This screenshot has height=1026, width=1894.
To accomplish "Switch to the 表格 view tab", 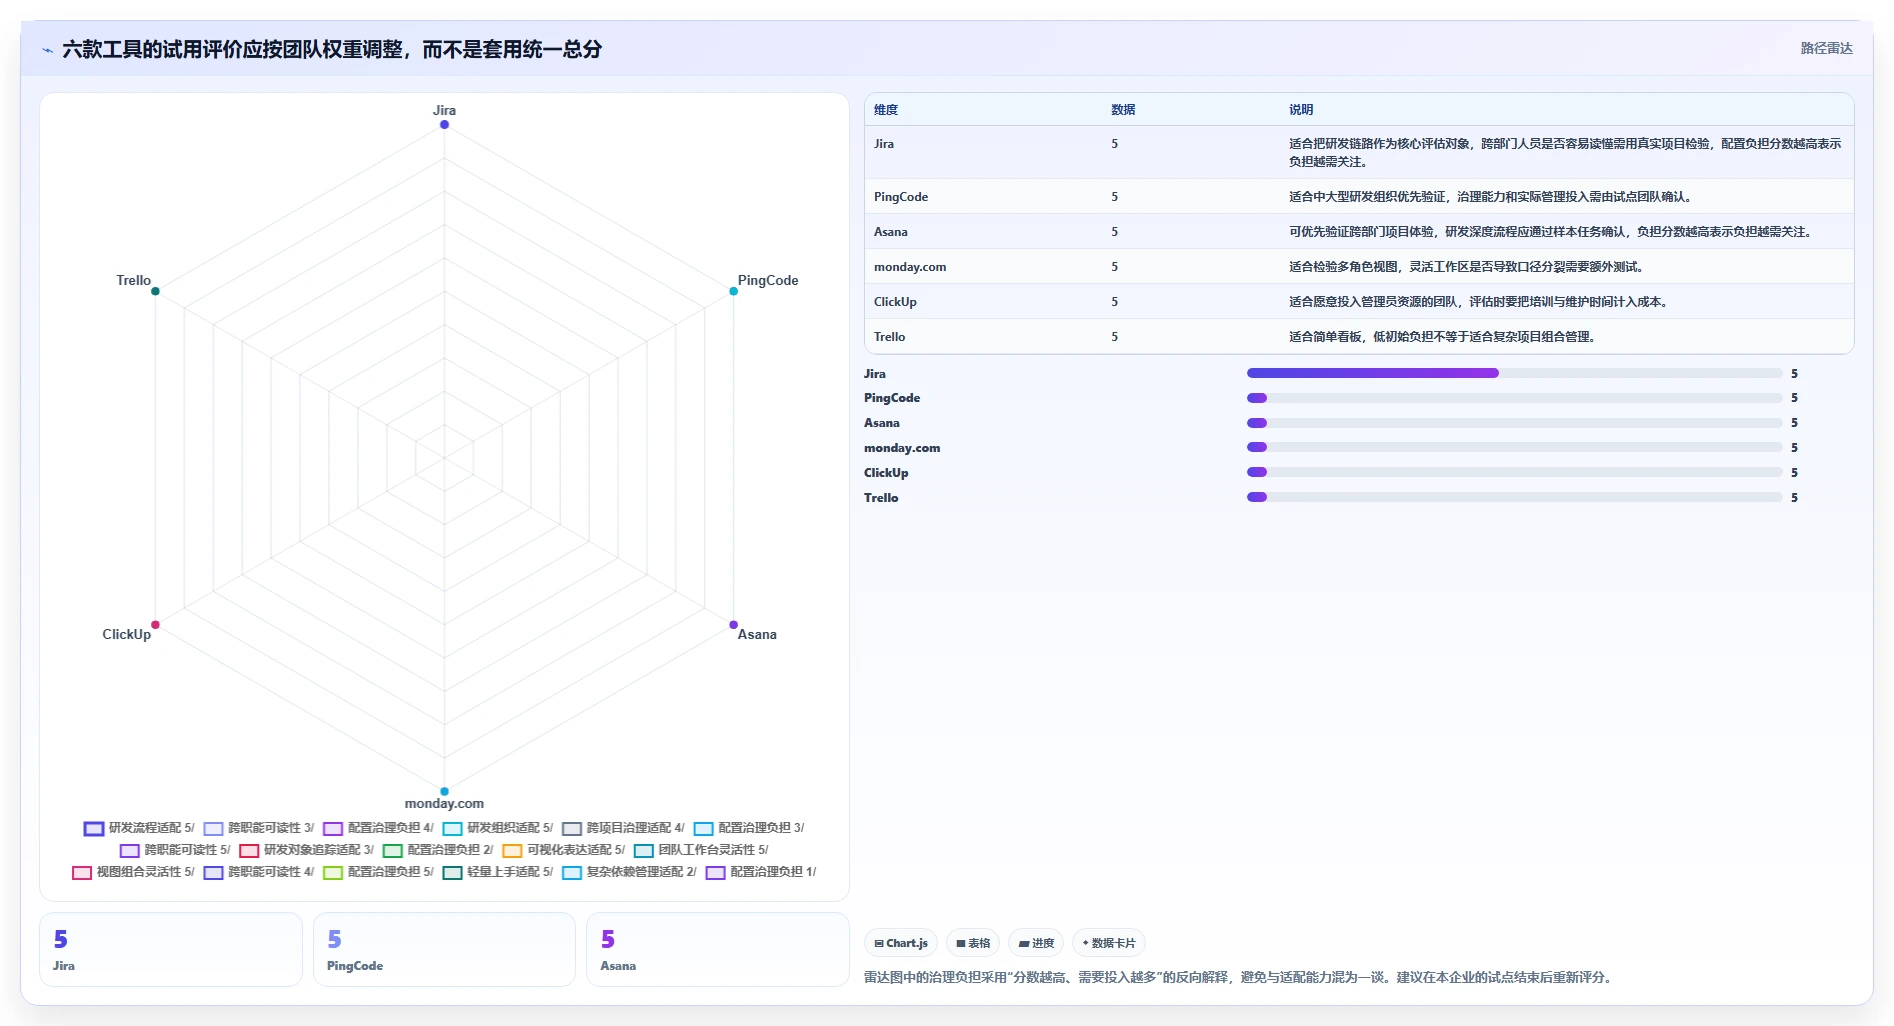I will [x=973, y=943].
